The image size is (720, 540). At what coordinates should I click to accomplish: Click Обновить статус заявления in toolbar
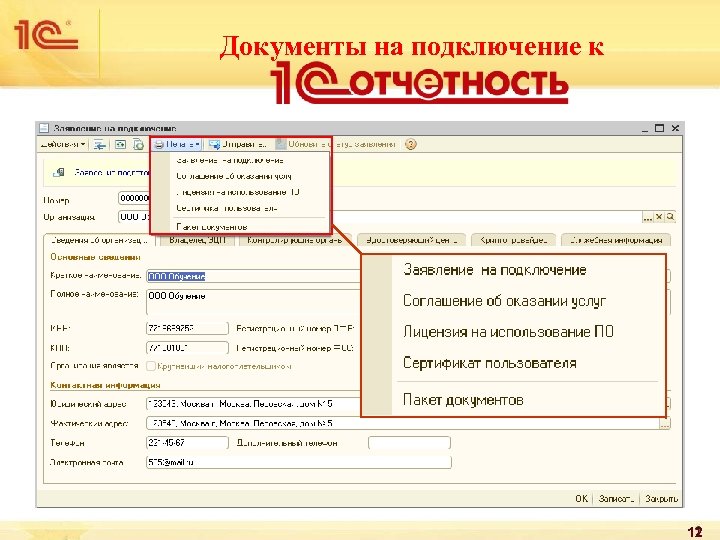[336, 145]
